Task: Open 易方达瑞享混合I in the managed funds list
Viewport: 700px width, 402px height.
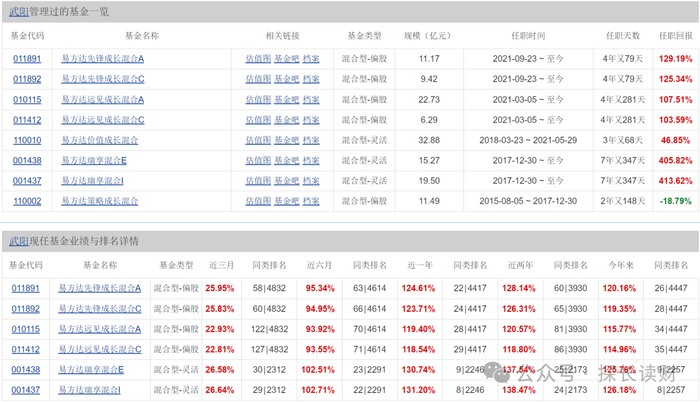Action: click(92, 181)
